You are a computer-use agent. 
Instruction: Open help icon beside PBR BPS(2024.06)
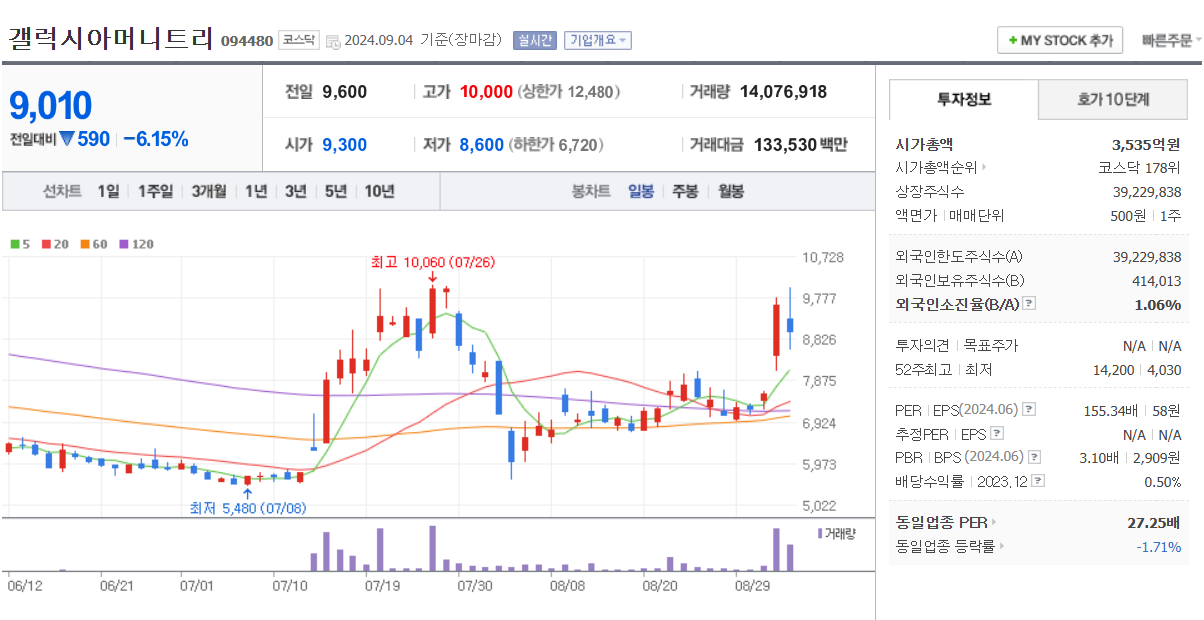point(1034,457)
